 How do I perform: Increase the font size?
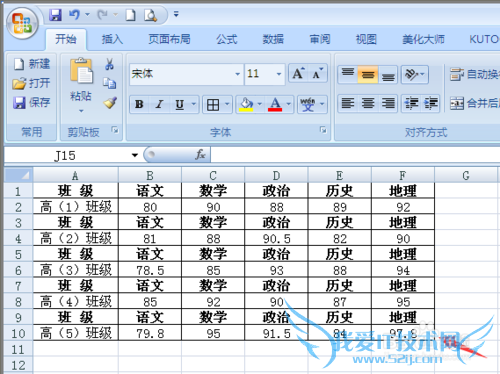pos(298,73)
